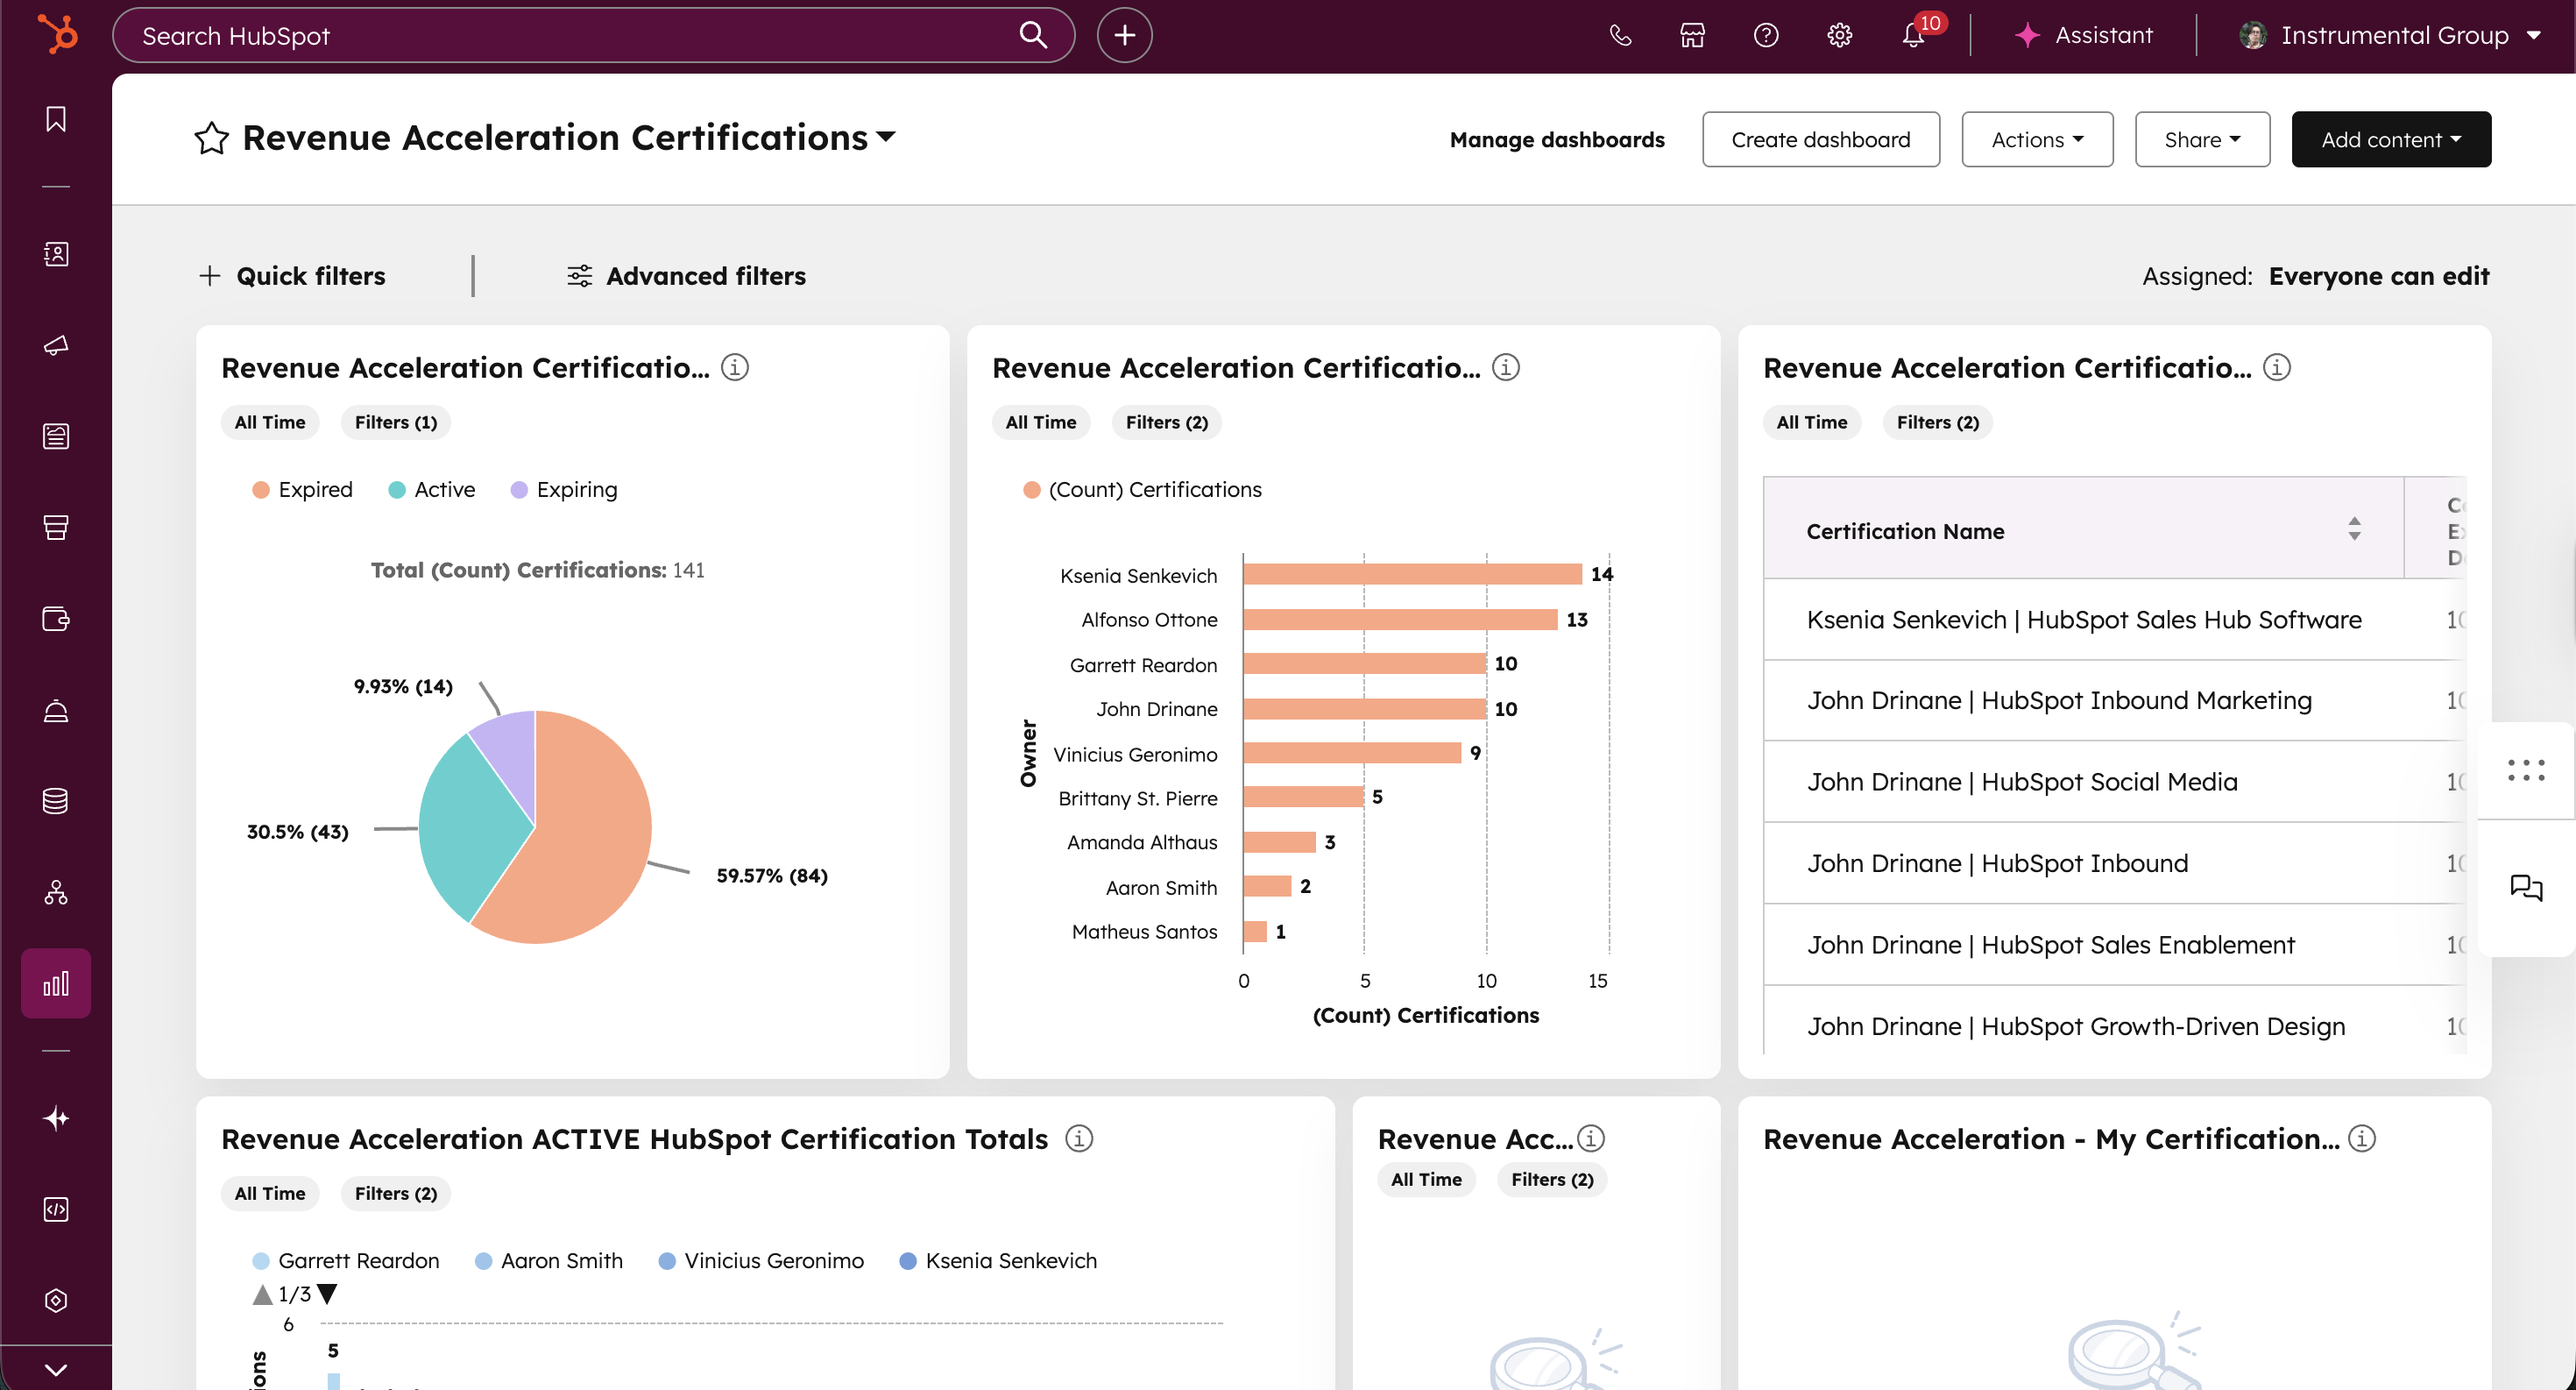
Task: Open the phone calling icon
Action: (1620, 36)
